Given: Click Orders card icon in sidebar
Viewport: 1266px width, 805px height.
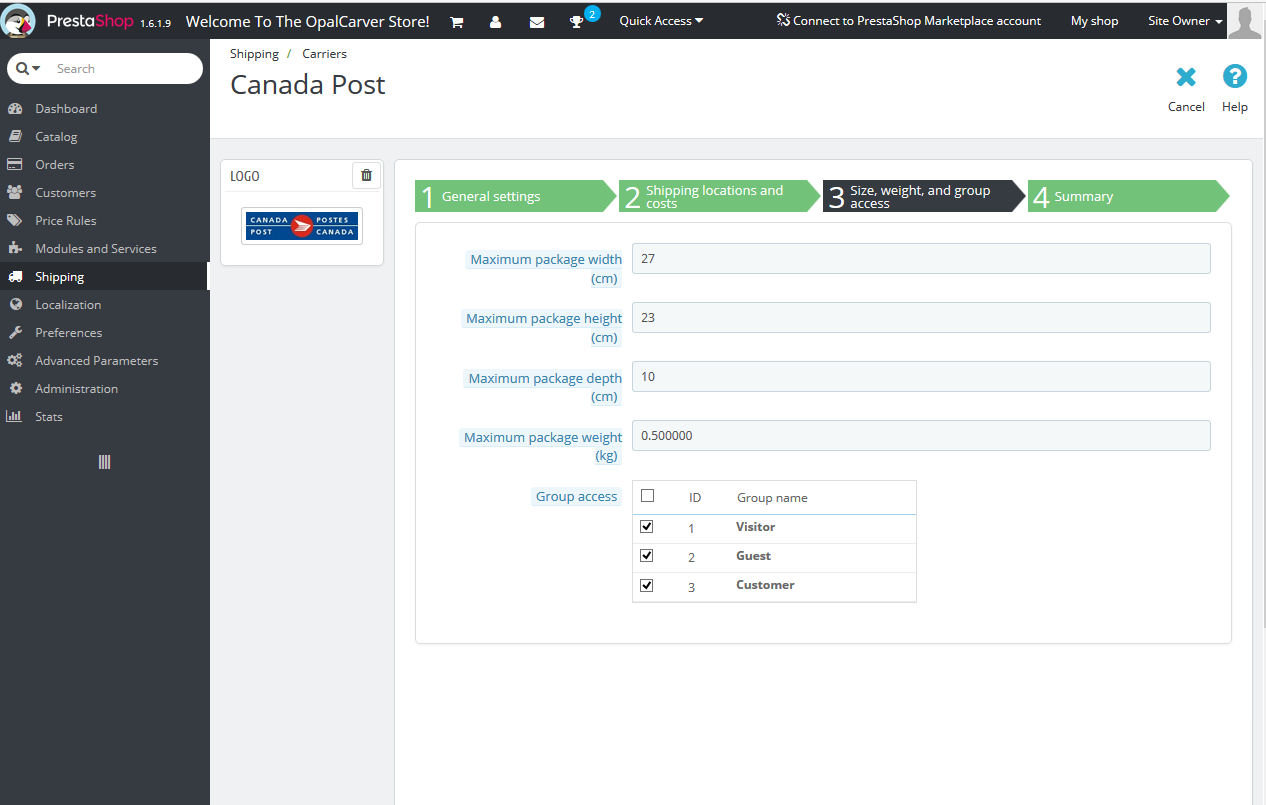Looking at the screenshot, I should click(x=15, y=164).
